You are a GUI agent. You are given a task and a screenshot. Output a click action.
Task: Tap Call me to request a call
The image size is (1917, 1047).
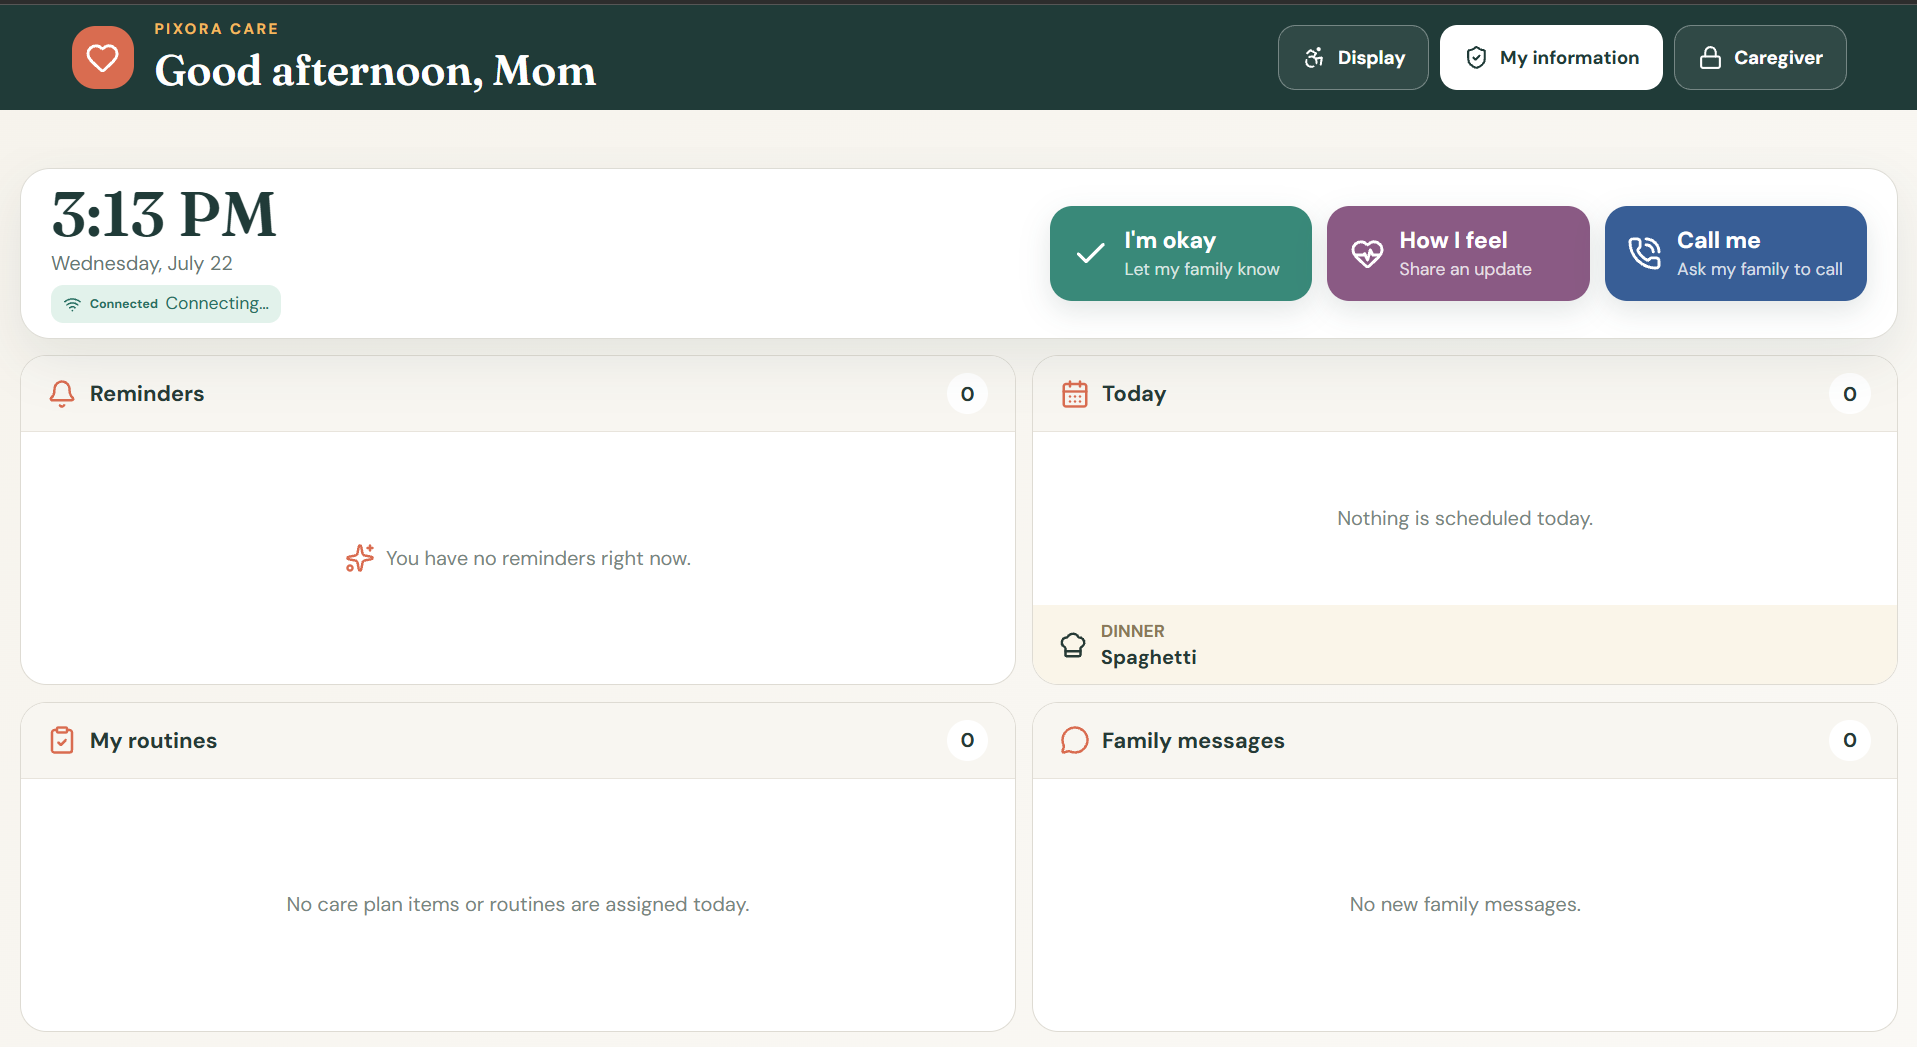(x=1736, y=254)
